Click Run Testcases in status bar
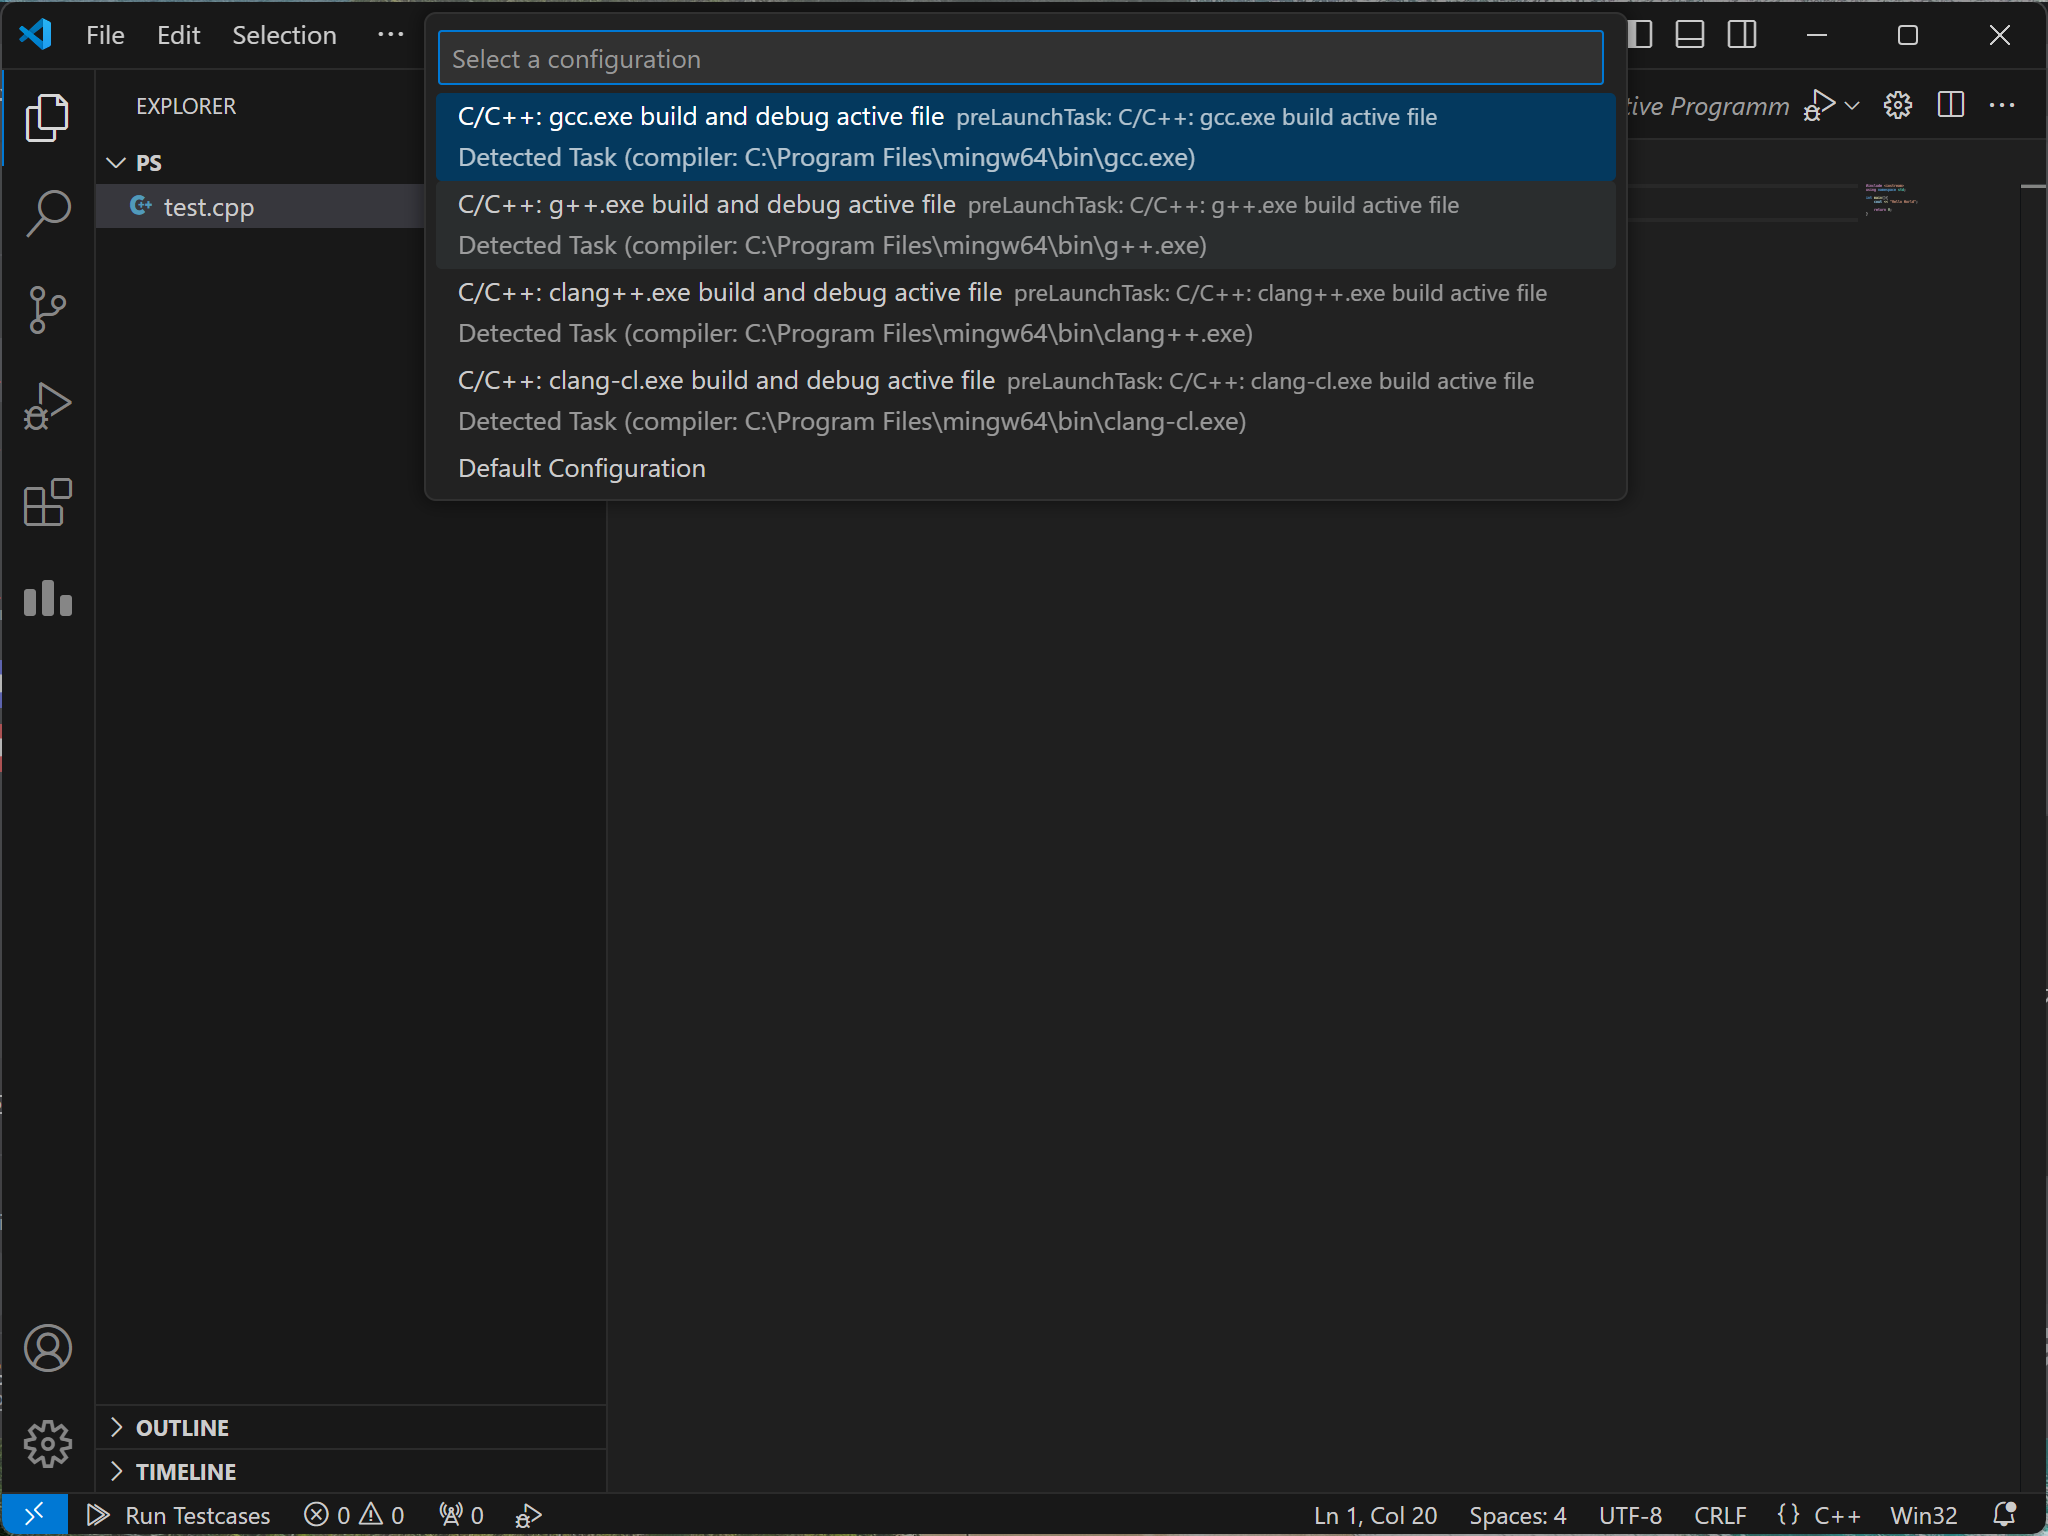Viewport: 2048px width, 1536px height. [179, 1515]
